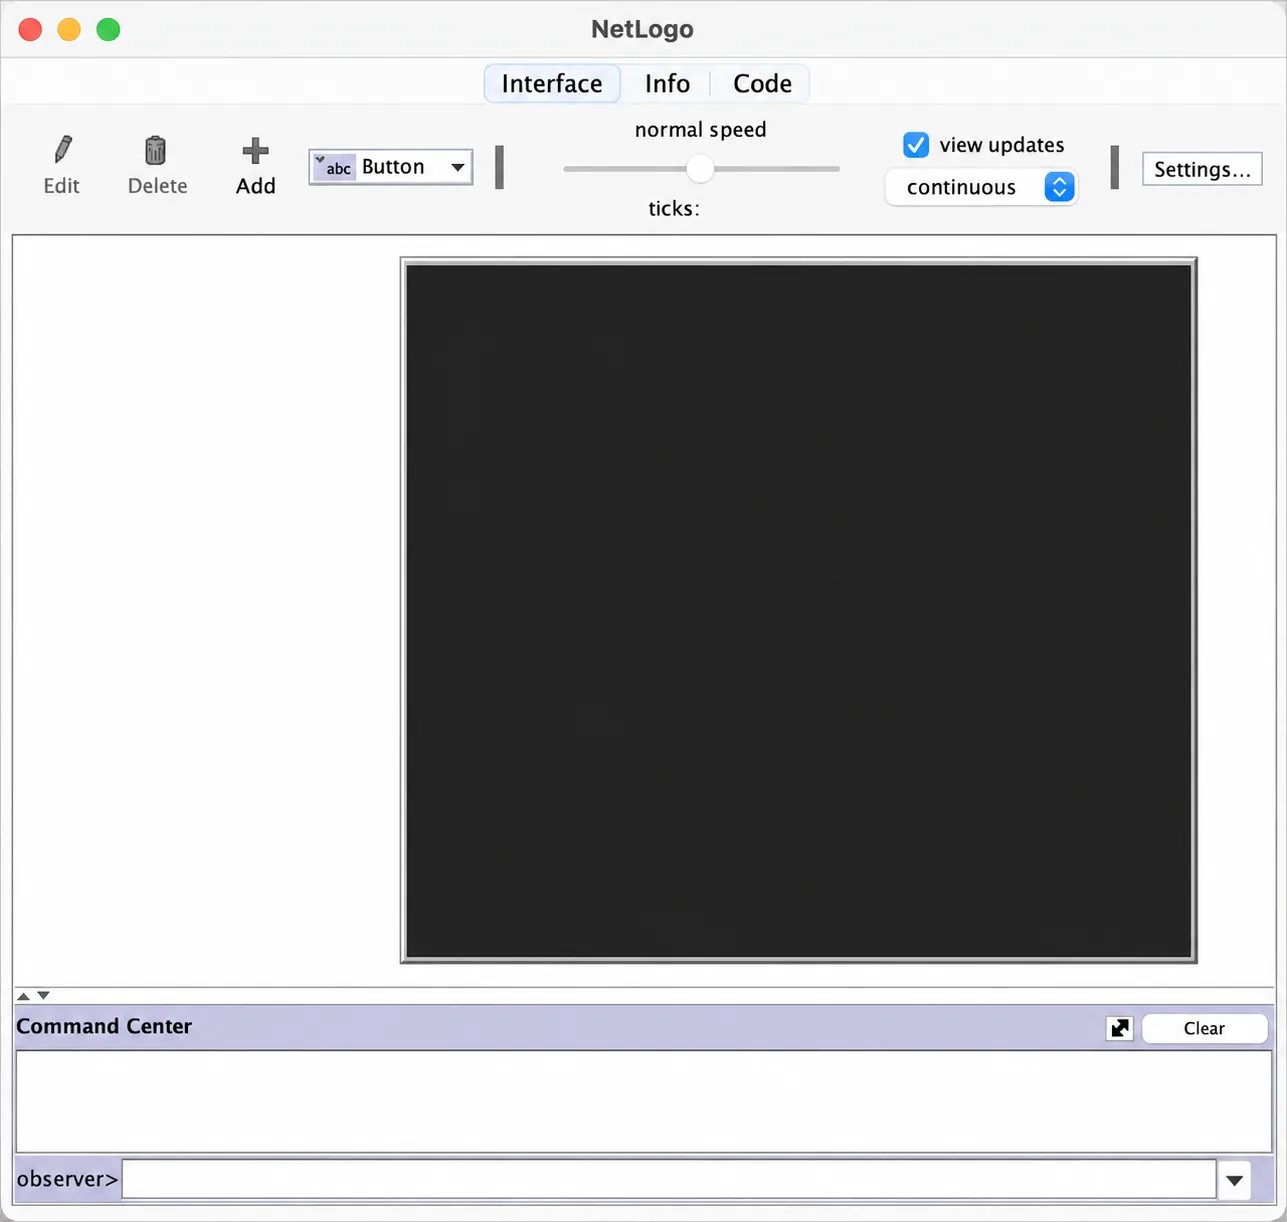Image resolution: width=1287 pixels, height=1222 pixels.
Task: Click the ticks: label
Action: click(674, 208)
